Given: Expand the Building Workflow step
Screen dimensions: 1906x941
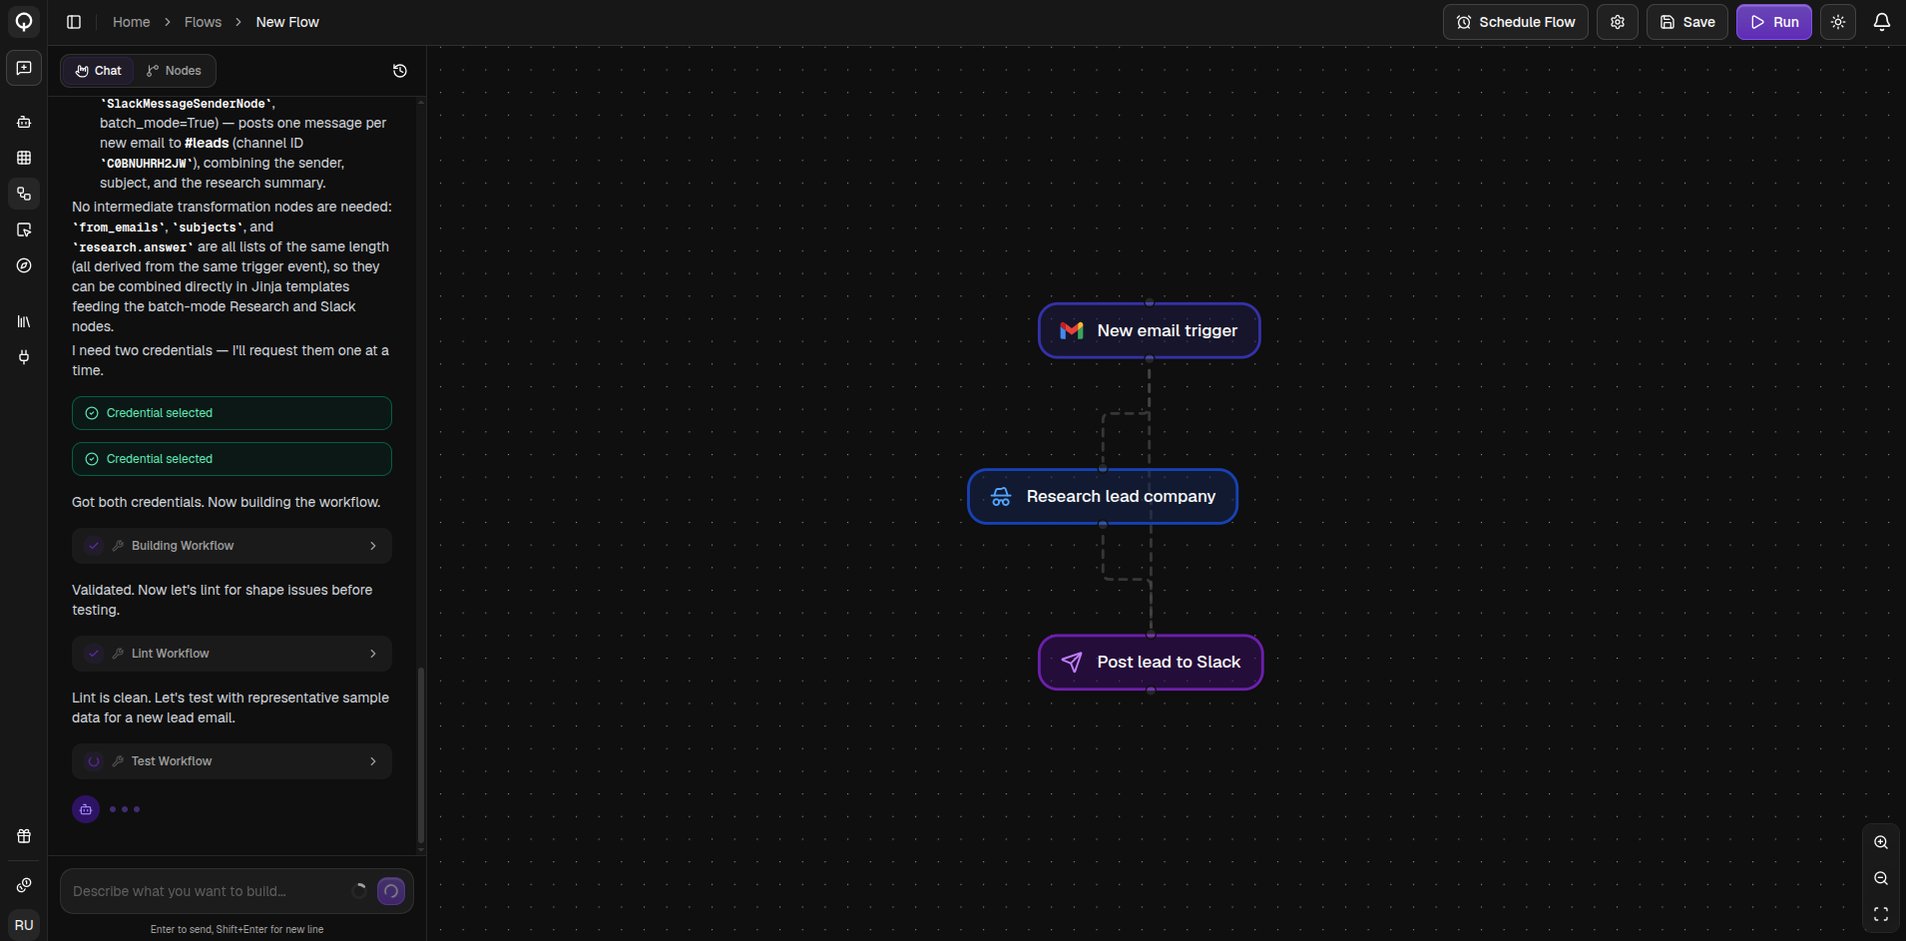Looking at the screenshot, I should (x=232, y=546).
